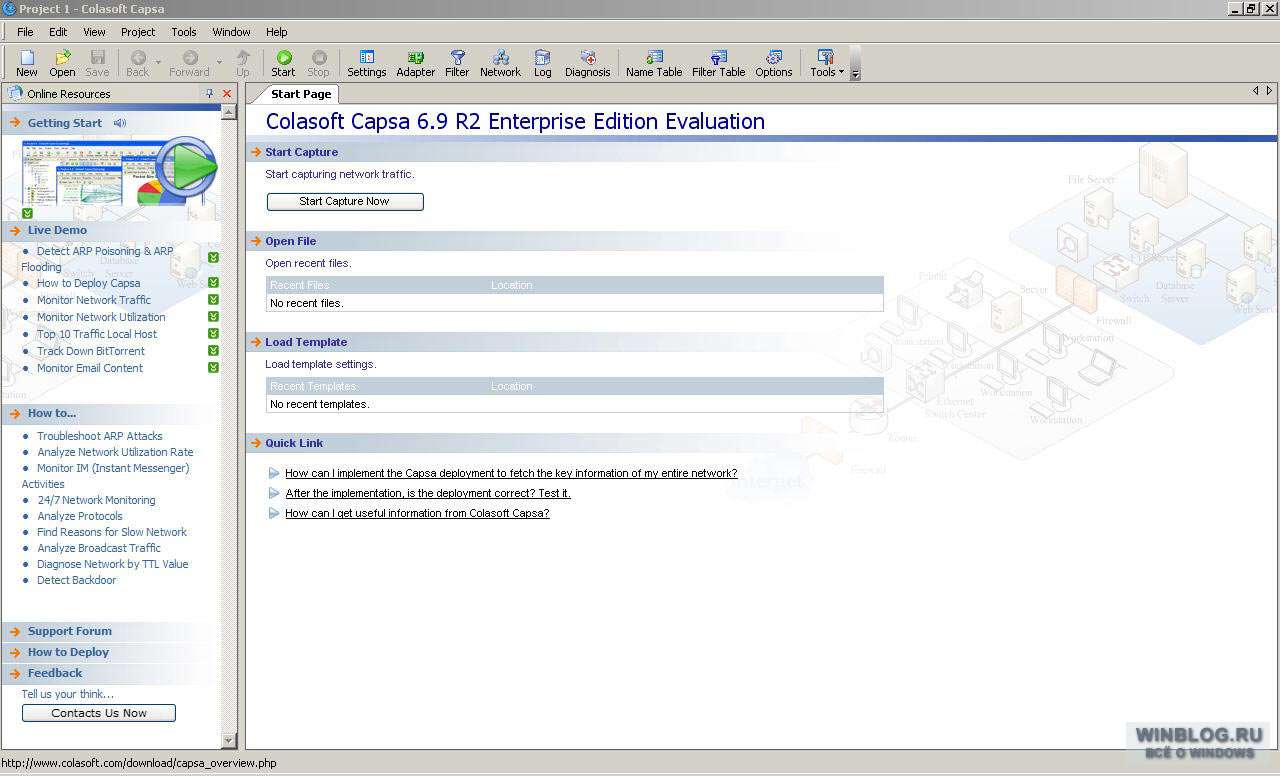
Task: Click the download icon next to How to Deploy Capsa
Action: point(213,283)
